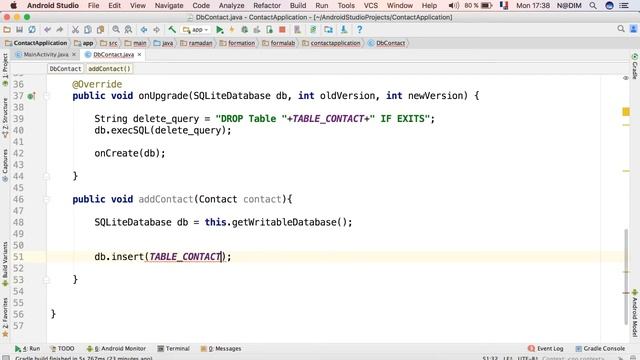Viewport: 640px width, 360px height.
Task: Open the Event Log
Action: pyautogui.click(x=545, y=349)
